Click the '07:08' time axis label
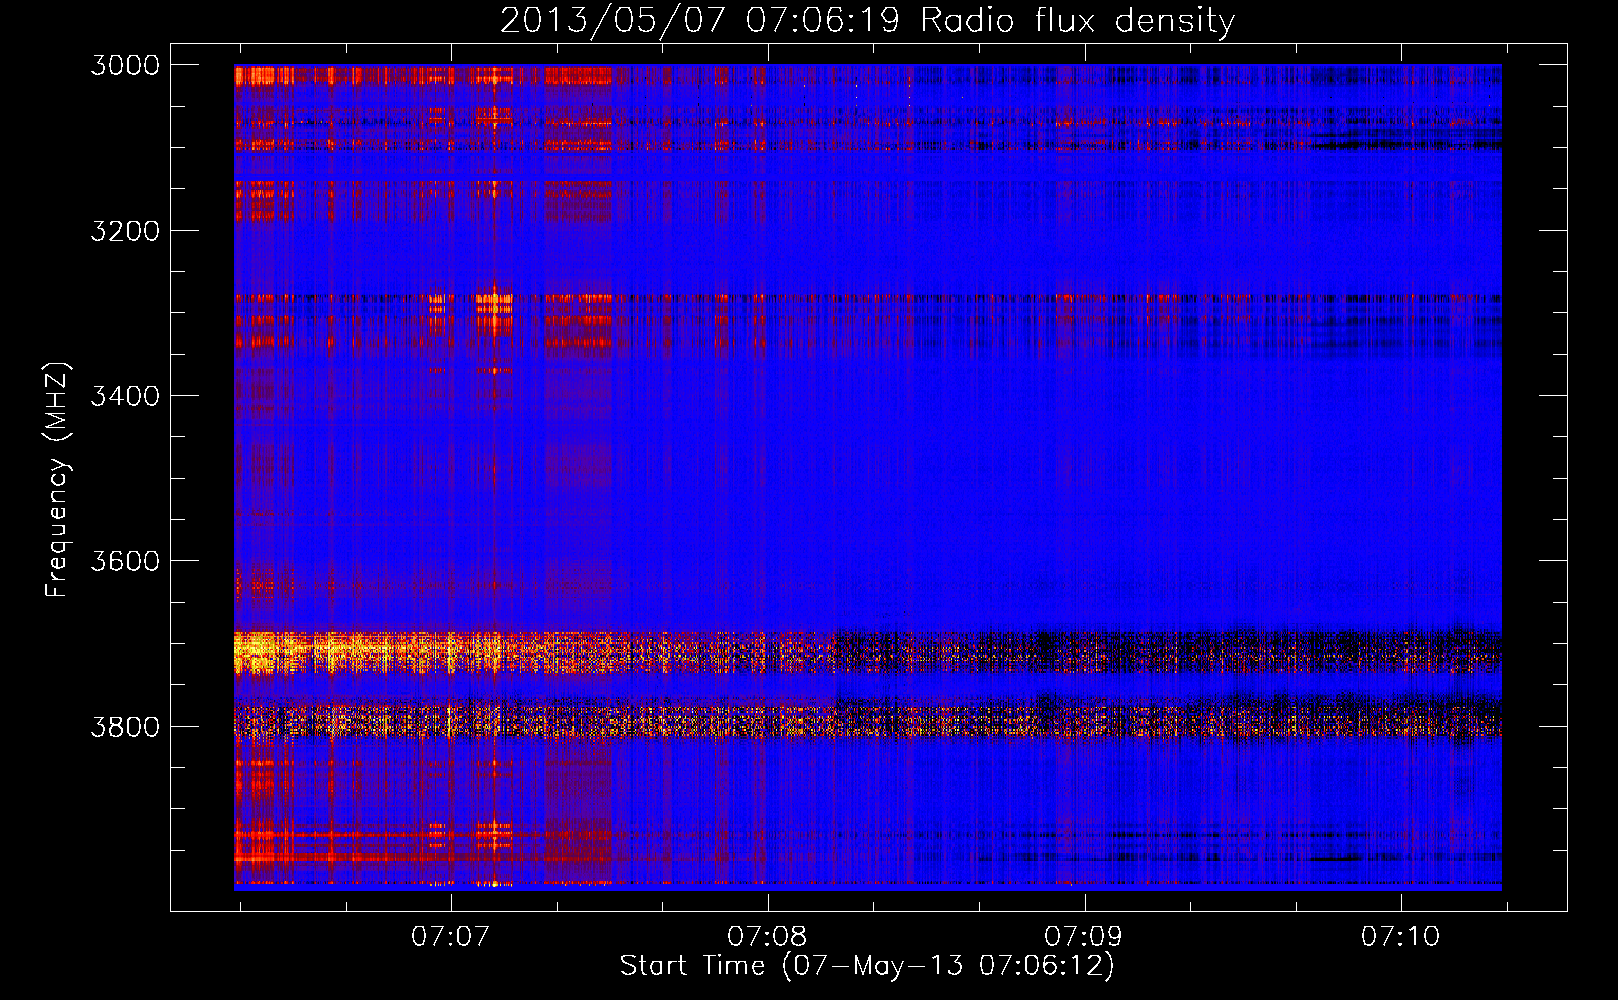 (767, 936)
